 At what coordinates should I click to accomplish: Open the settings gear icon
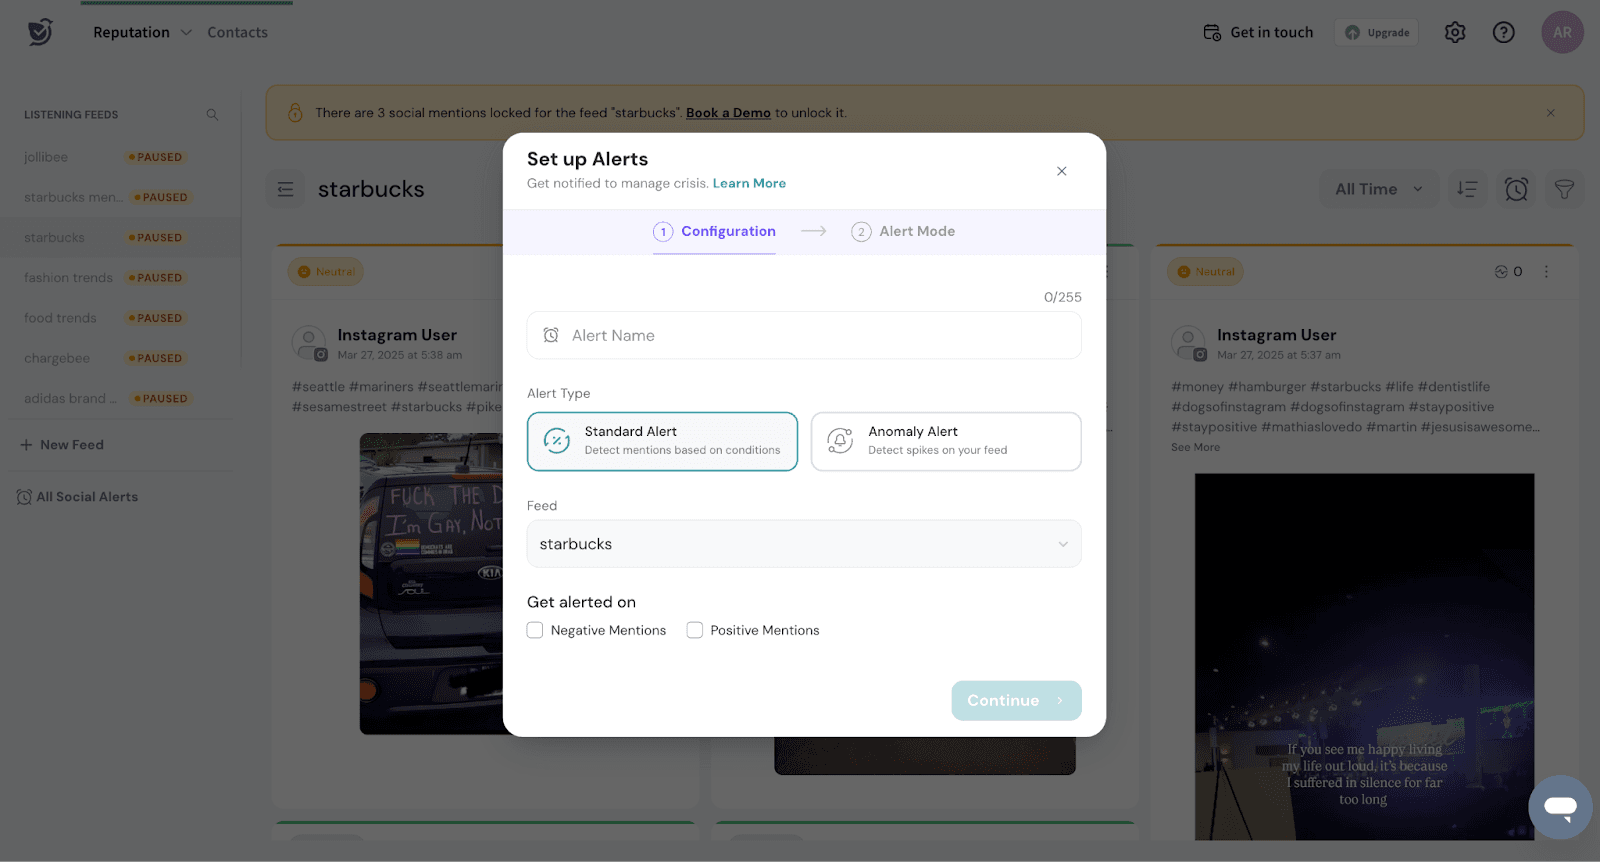1455,33
